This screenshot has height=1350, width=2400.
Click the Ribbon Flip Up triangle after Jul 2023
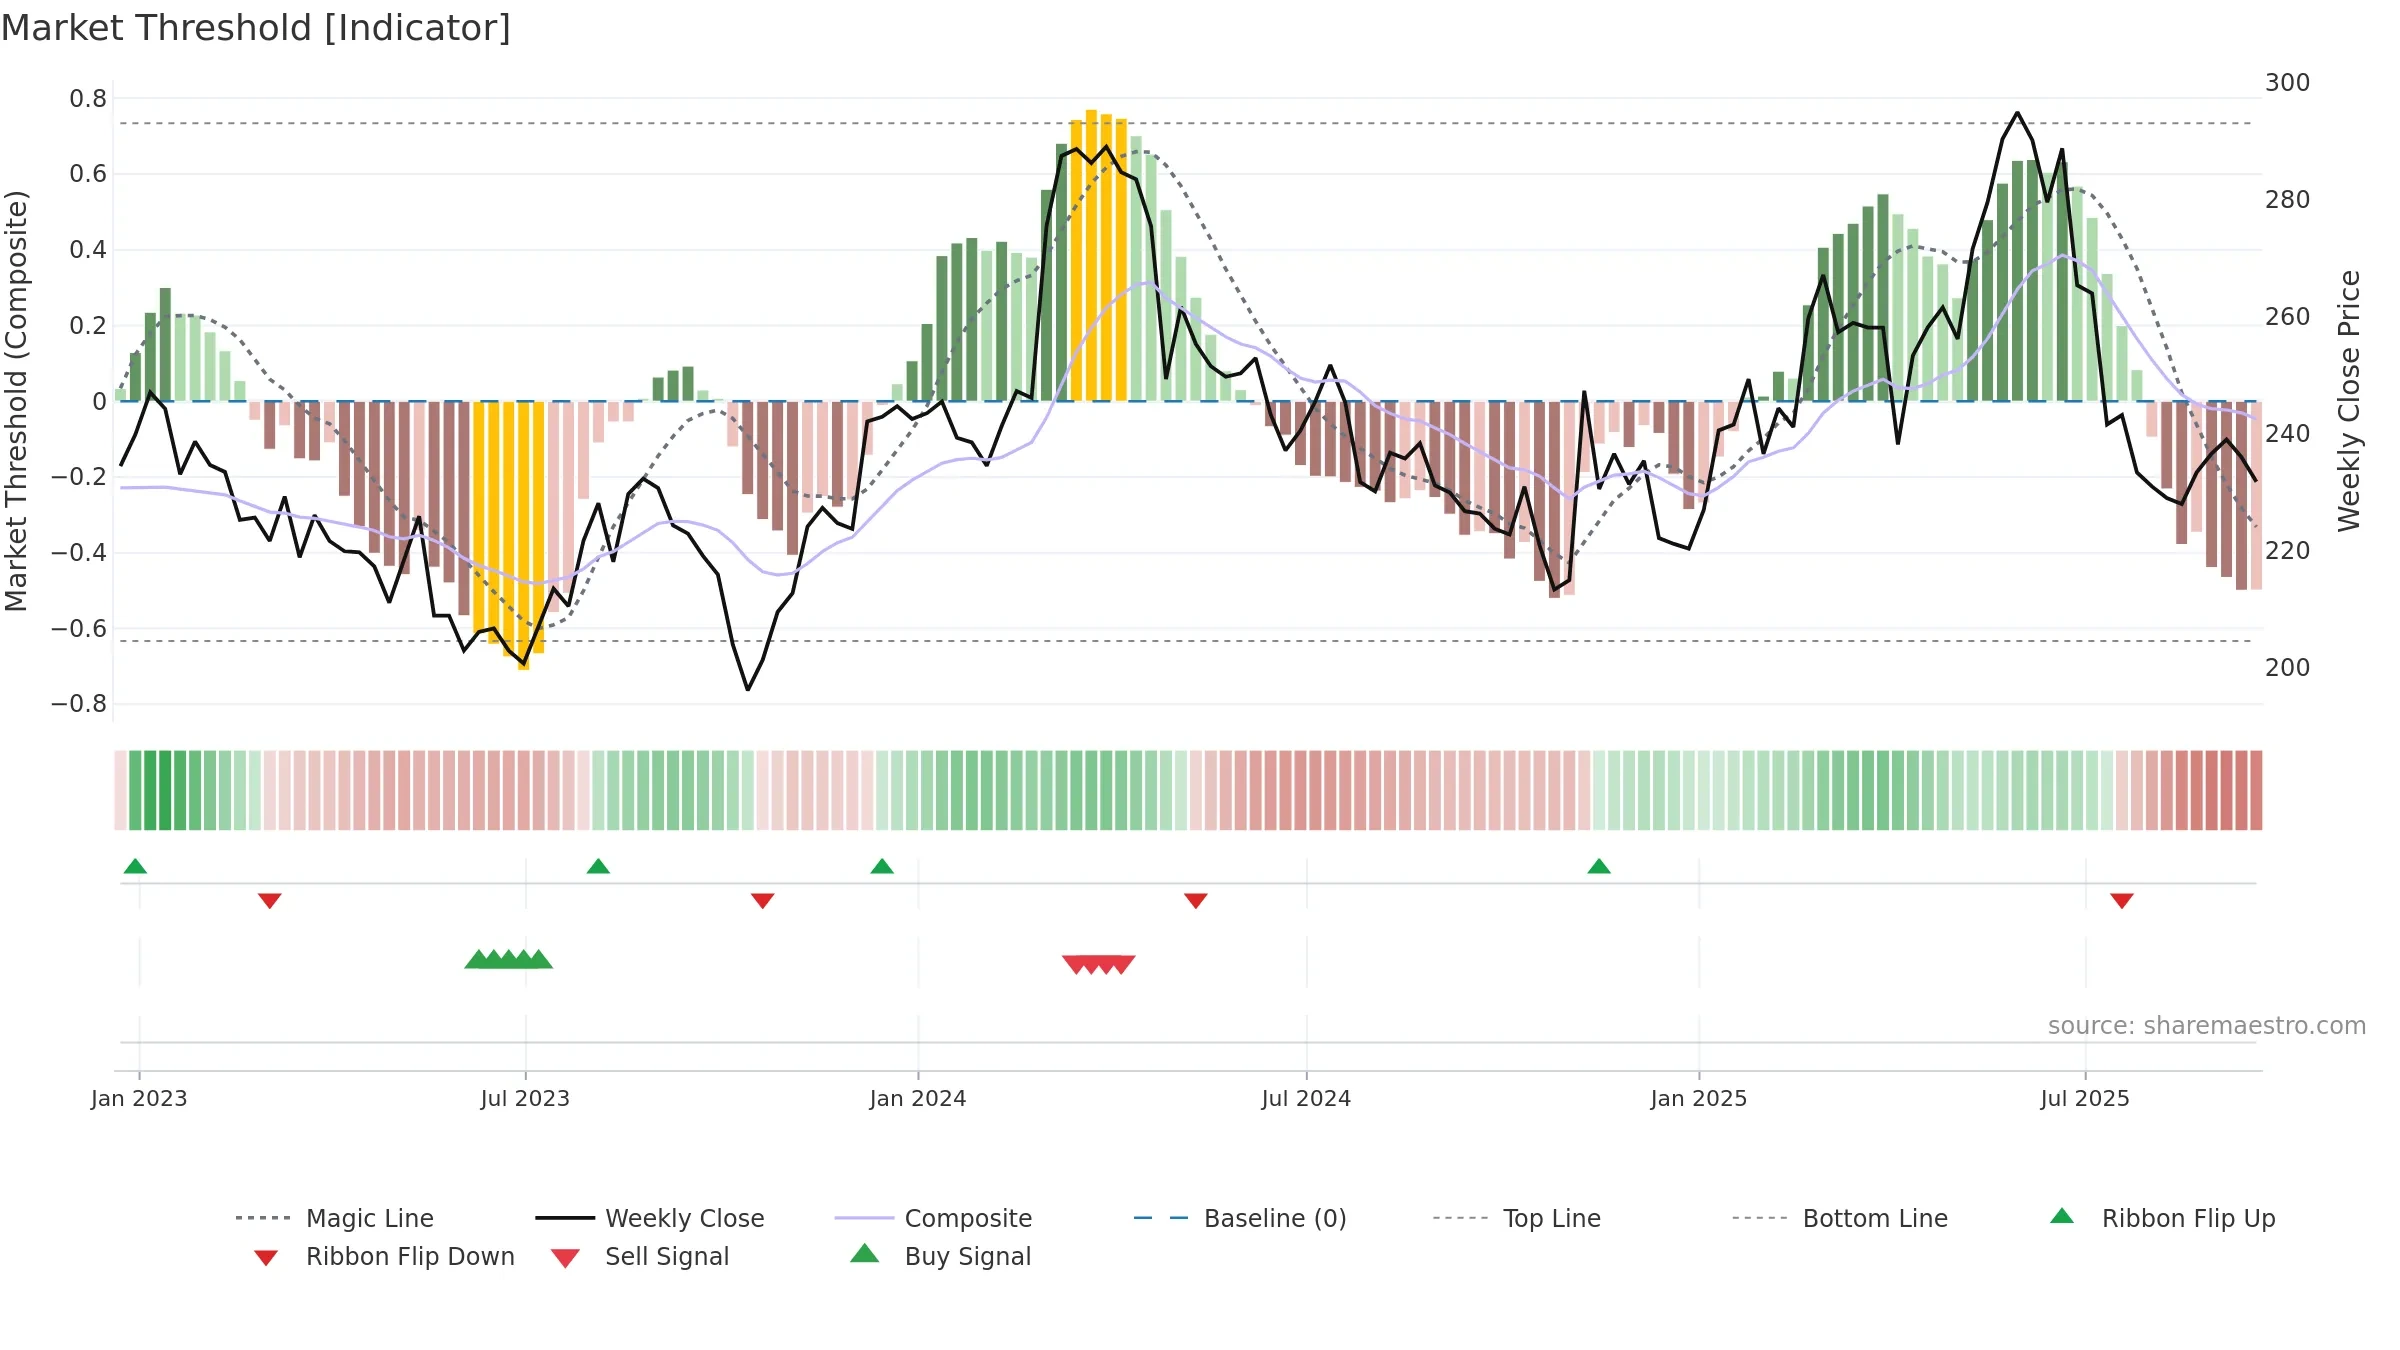tap(598, 866)
